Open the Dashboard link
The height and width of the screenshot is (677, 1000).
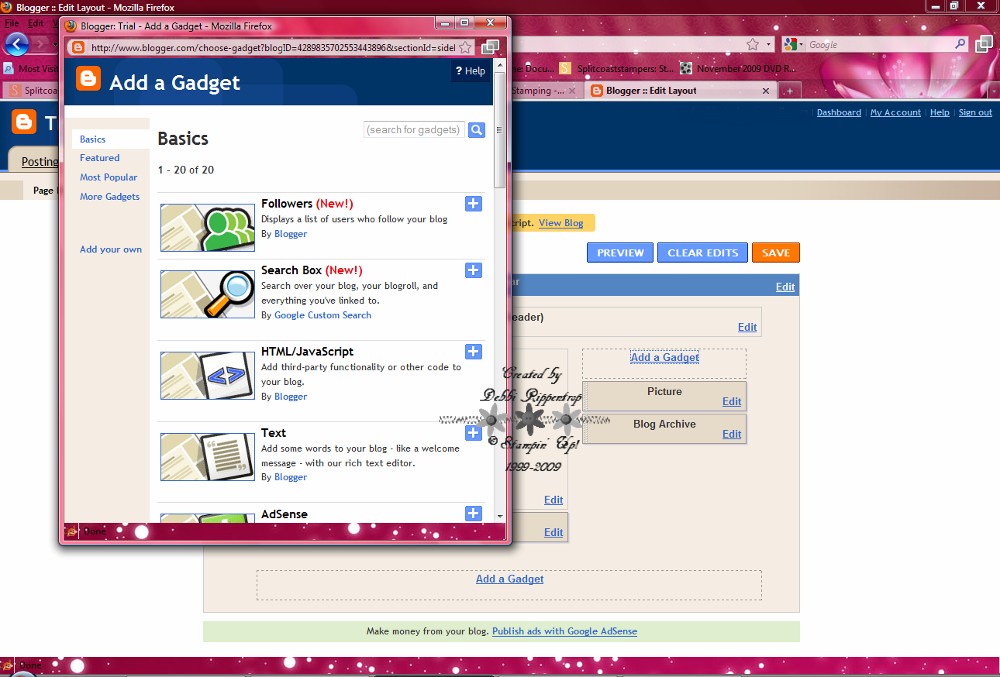tap(839, 112)
